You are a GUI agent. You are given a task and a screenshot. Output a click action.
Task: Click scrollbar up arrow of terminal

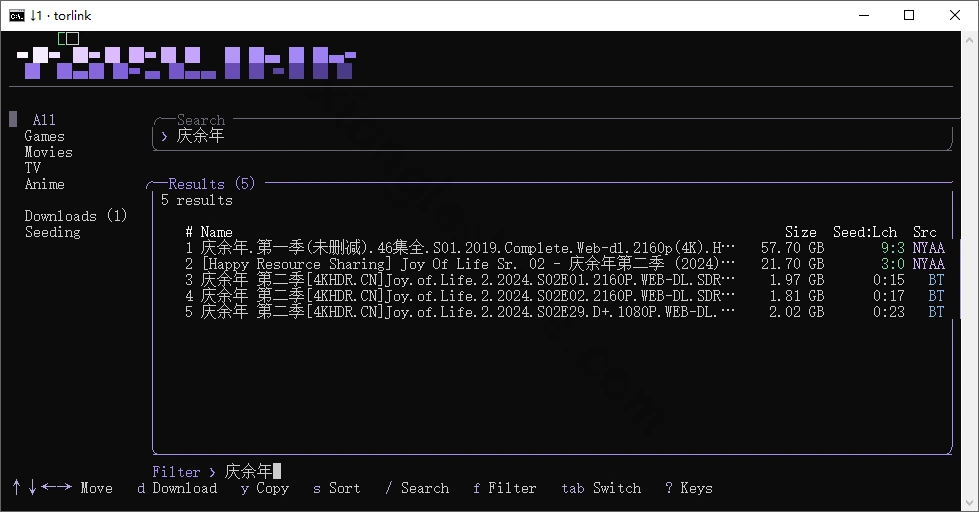coord(969,40)
